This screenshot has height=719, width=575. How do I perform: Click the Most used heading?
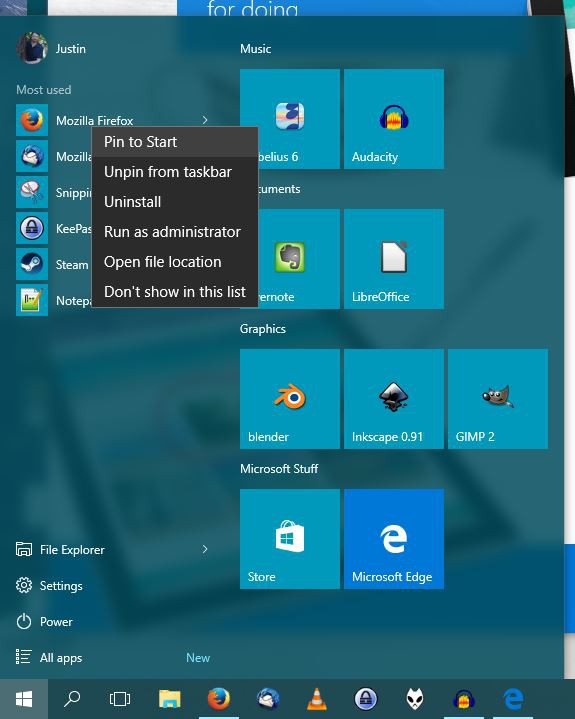click(x=44, y=90)
